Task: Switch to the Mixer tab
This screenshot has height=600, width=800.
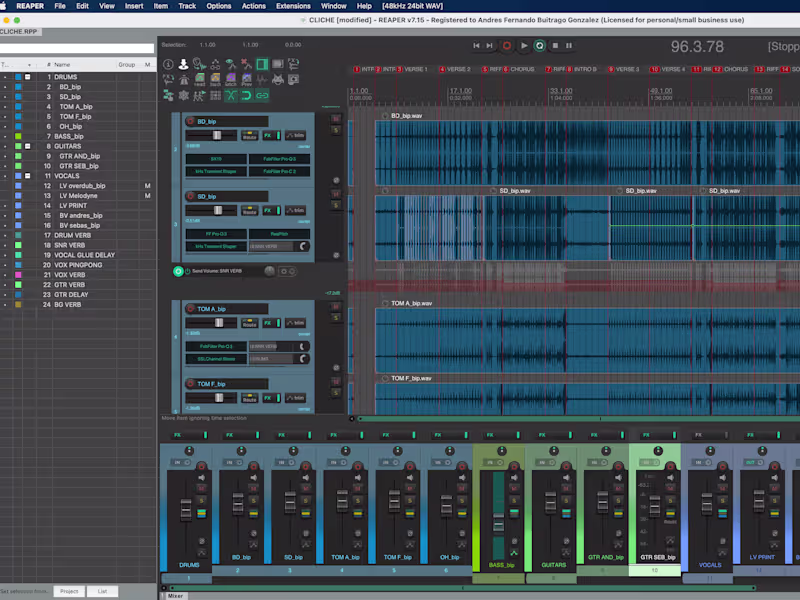Action: coord(175,595)
